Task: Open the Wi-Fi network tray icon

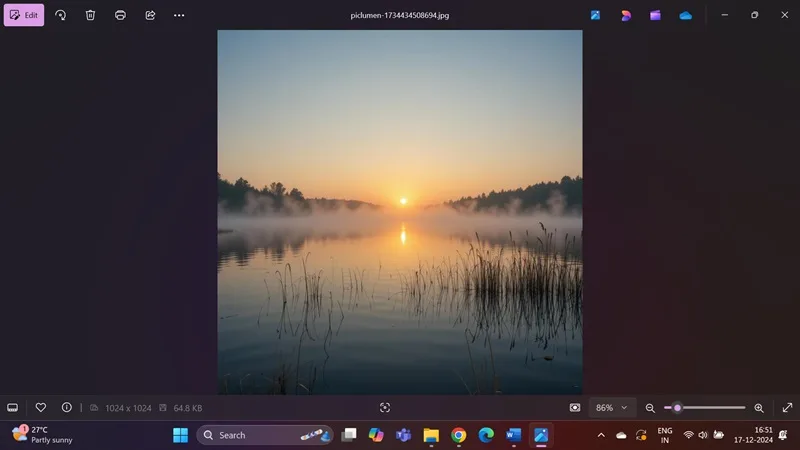Action: pos(688,435)
